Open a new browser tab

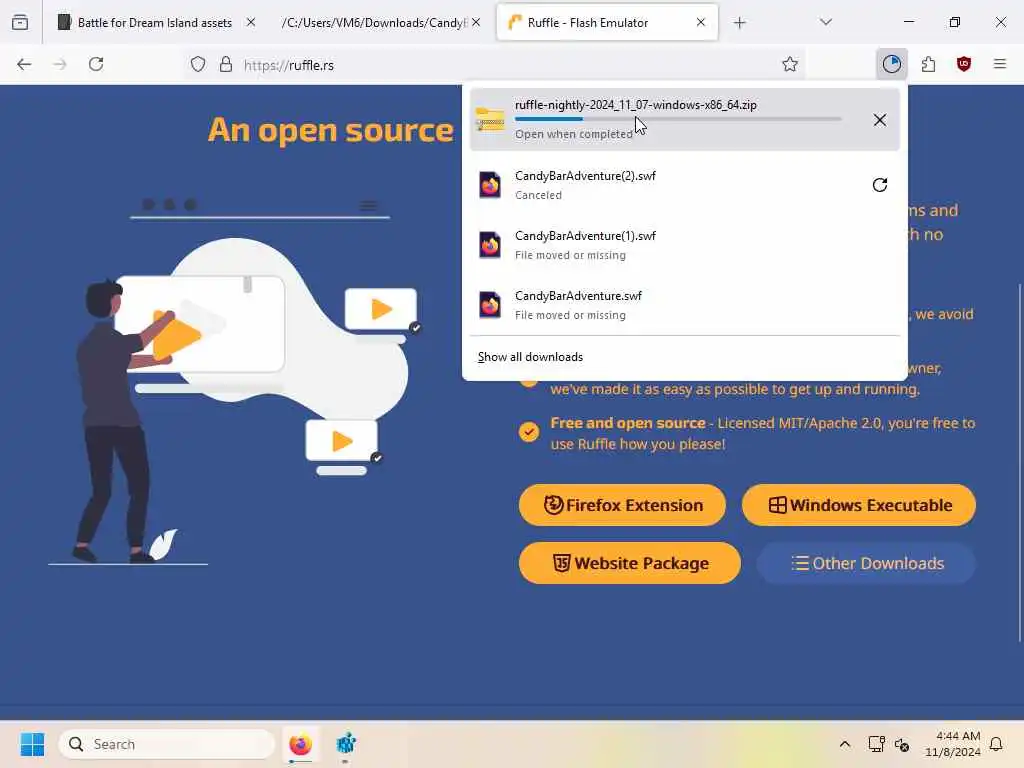point(739,23)
